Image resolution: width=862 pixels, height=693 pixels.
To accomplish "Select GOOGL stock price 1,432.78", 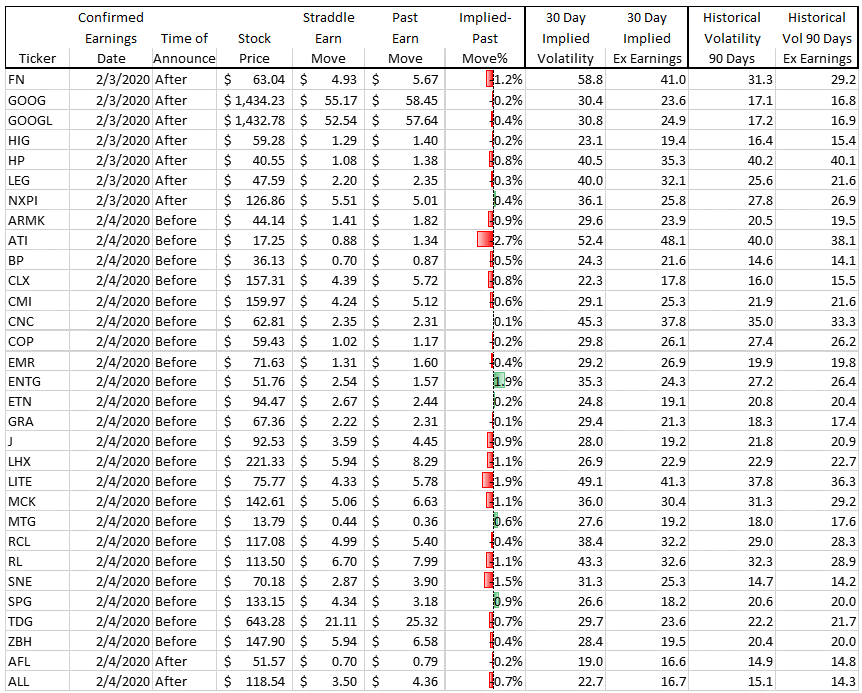I will [254, 120].
